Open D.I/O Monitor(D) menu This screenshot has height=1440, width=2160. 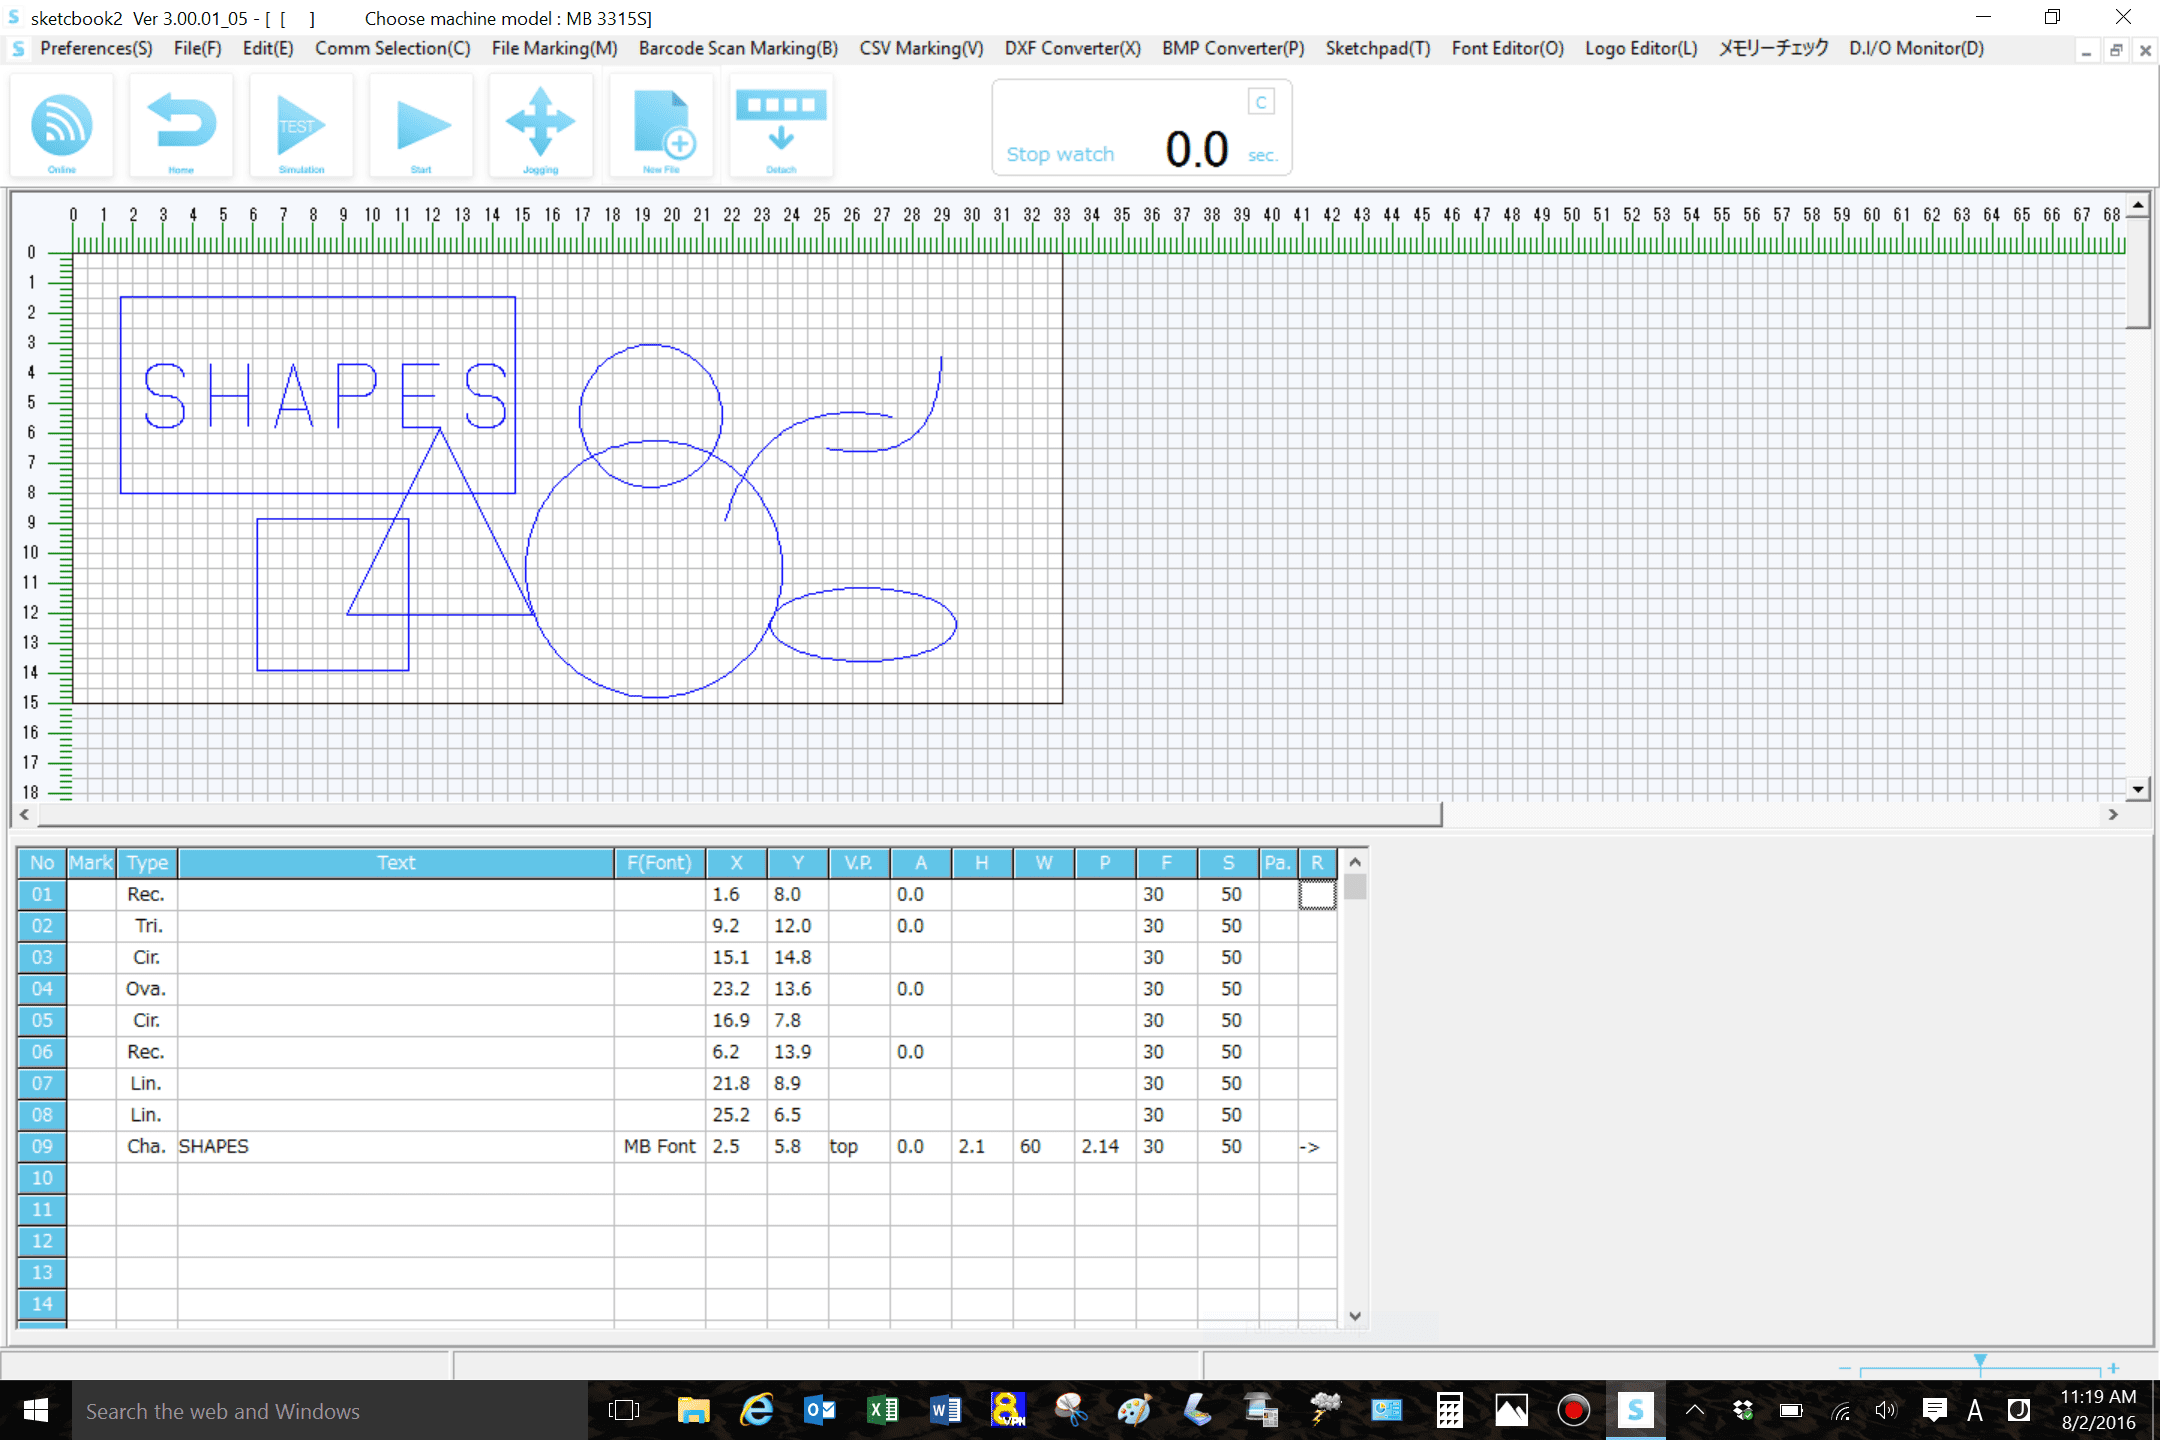(1916, 48)
